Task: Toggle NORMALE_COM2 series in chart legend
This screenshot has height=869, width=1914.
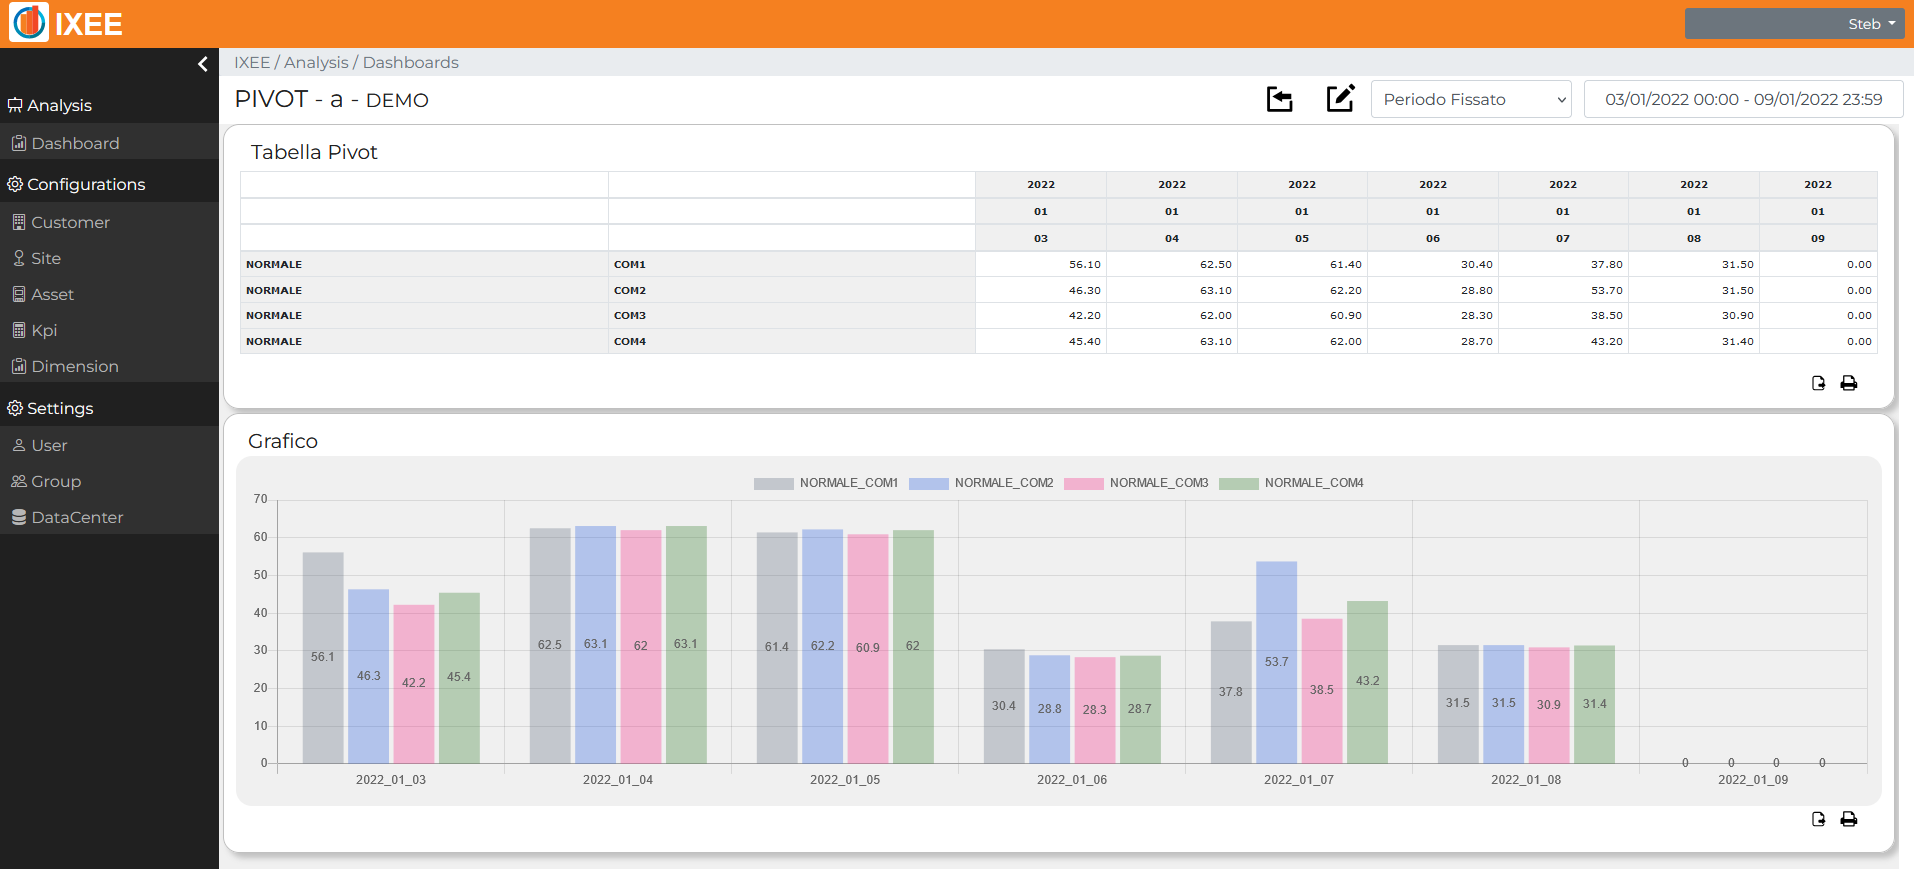Action: tap(981, 483)
